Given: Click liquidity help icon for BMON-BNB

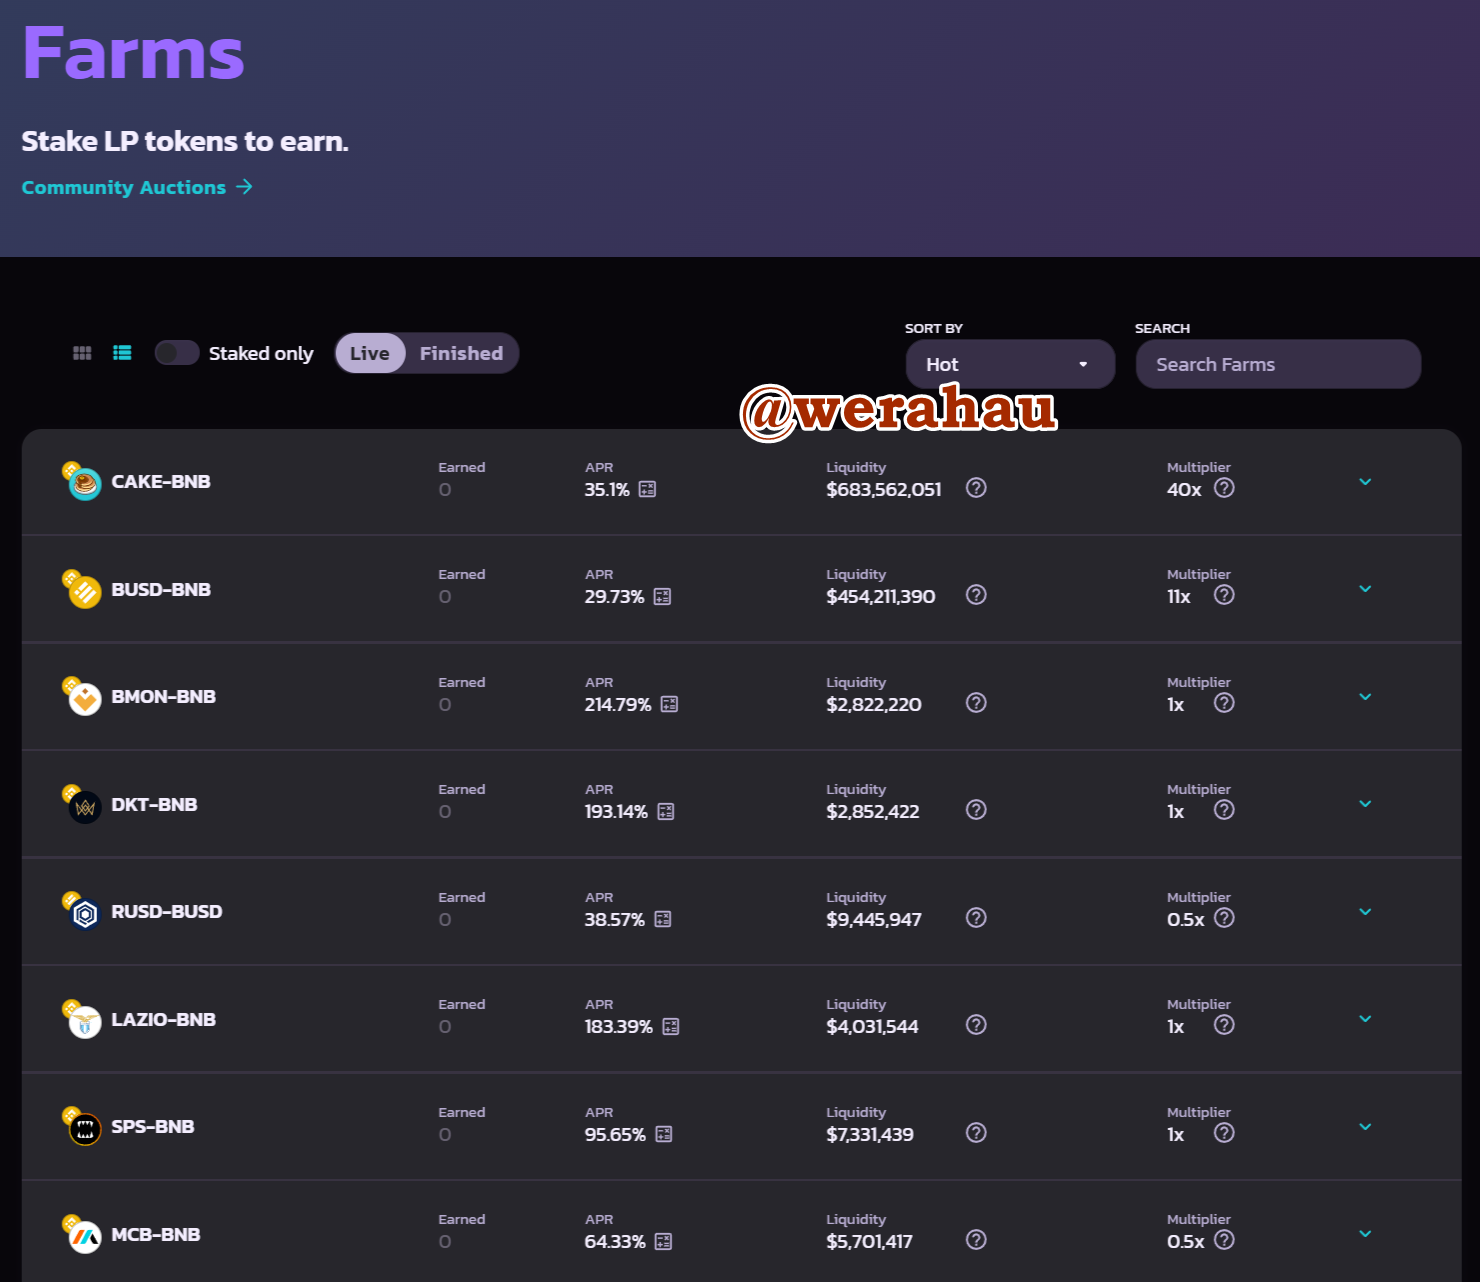Looking at the screenshot, I should [x=976, y=703].
